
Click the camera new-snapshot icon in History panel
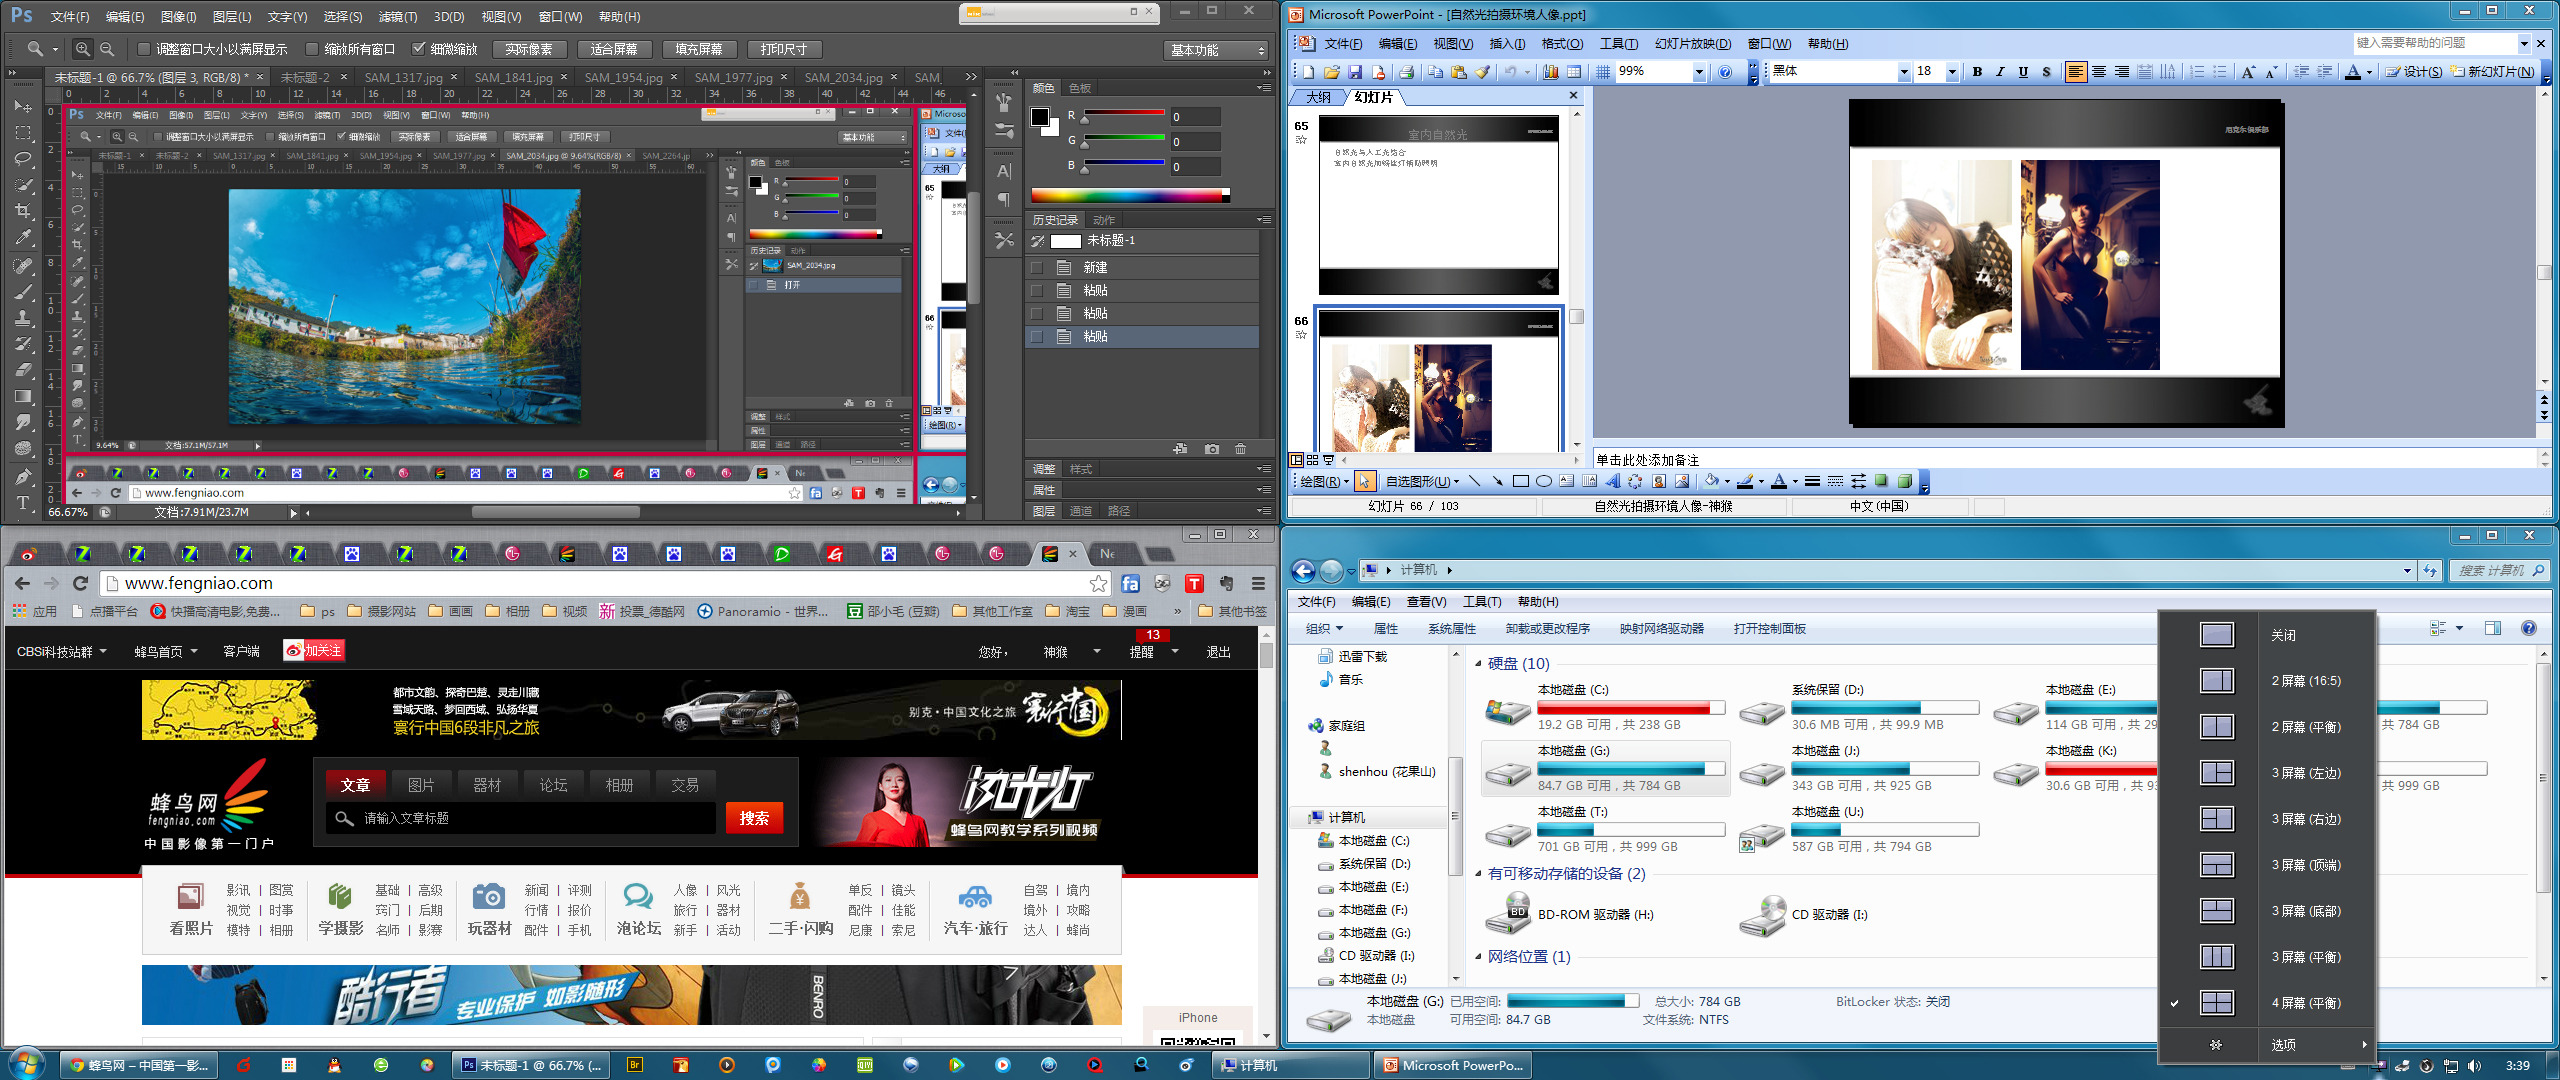pyautogui.click(x=1211, y=449)
